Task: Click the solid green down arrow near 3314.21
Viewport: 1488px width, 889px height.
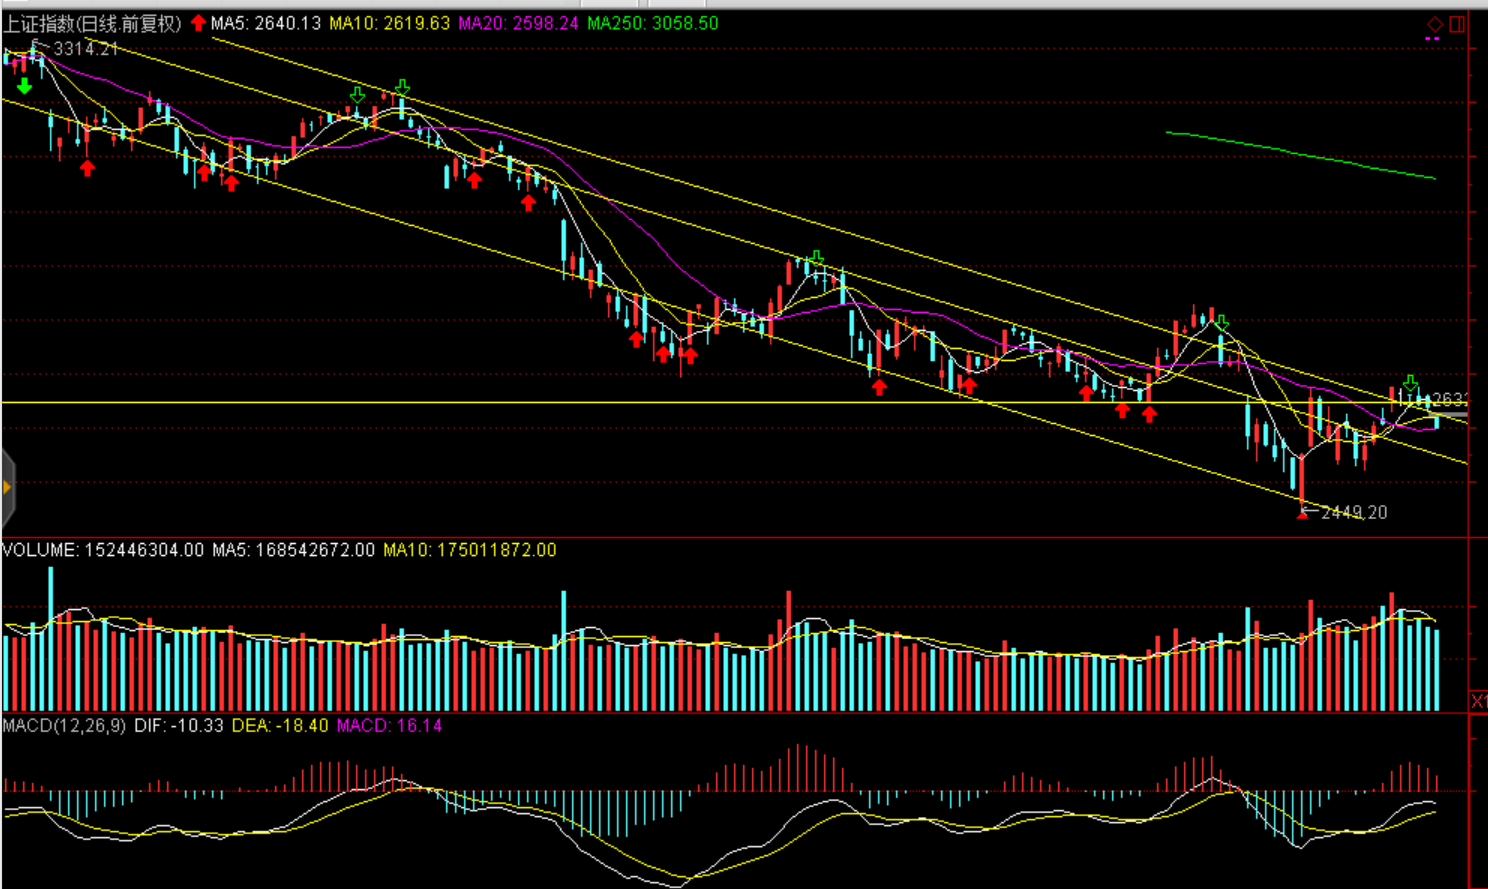Action: pyautogui.click(x=24, y=87)
